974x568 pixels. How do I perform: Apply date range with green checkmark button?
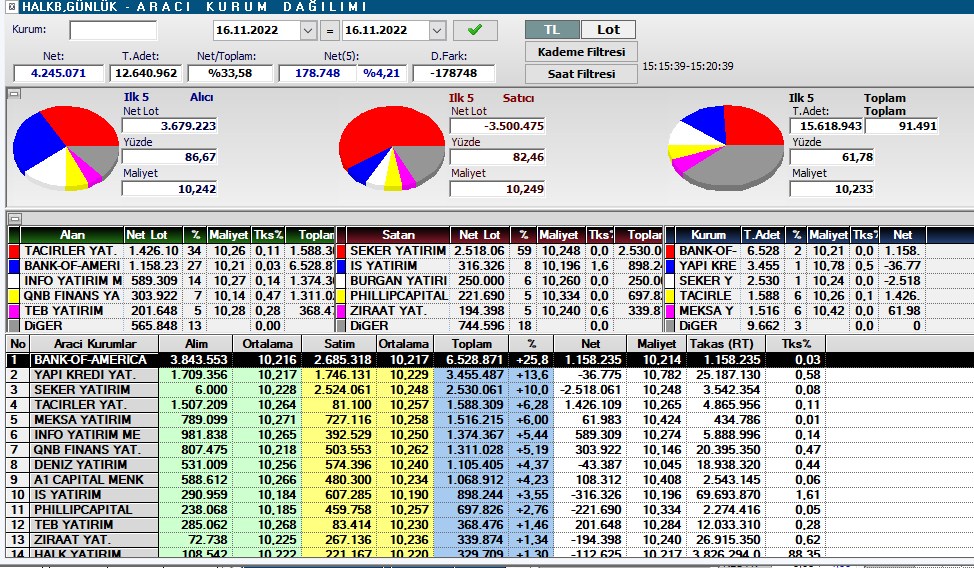[475, 30]
